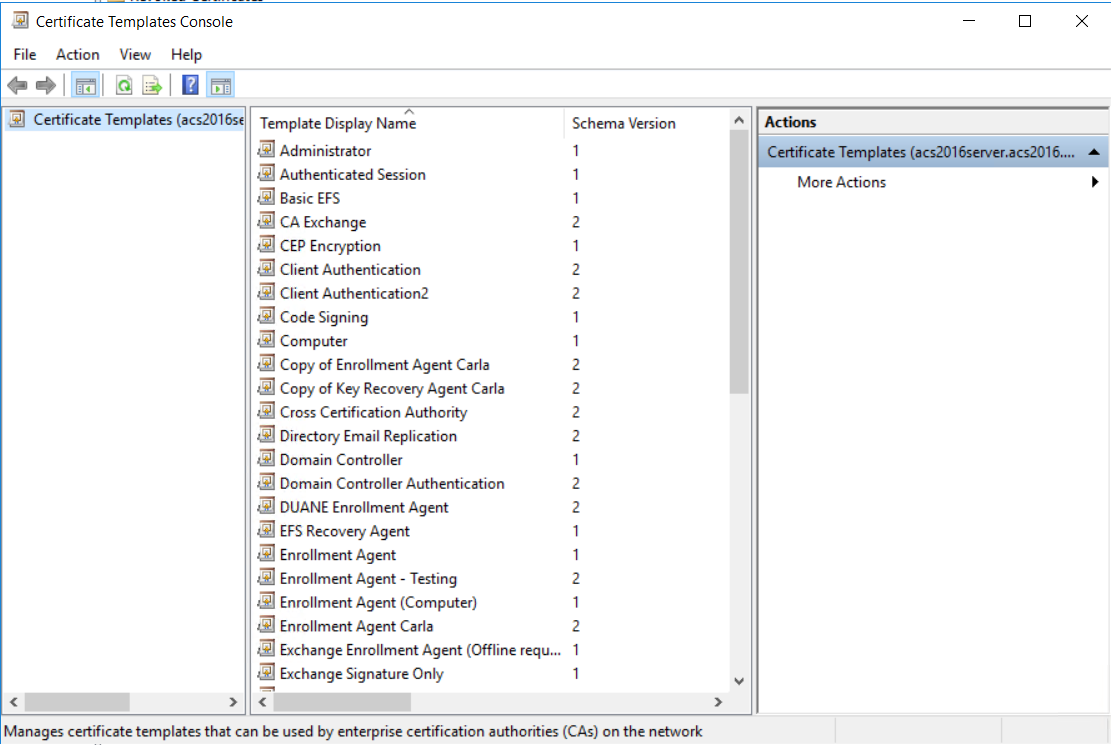Click the Show/Hide Console Tree toolbar icon
This screenshot has width=1111, height=745.
(x=85, y=85)
